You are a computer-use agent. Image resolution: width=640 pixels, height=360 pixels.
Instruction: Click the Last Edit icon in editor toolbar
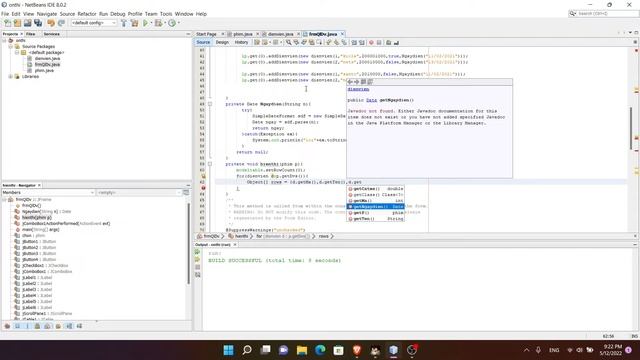point(257,42)
